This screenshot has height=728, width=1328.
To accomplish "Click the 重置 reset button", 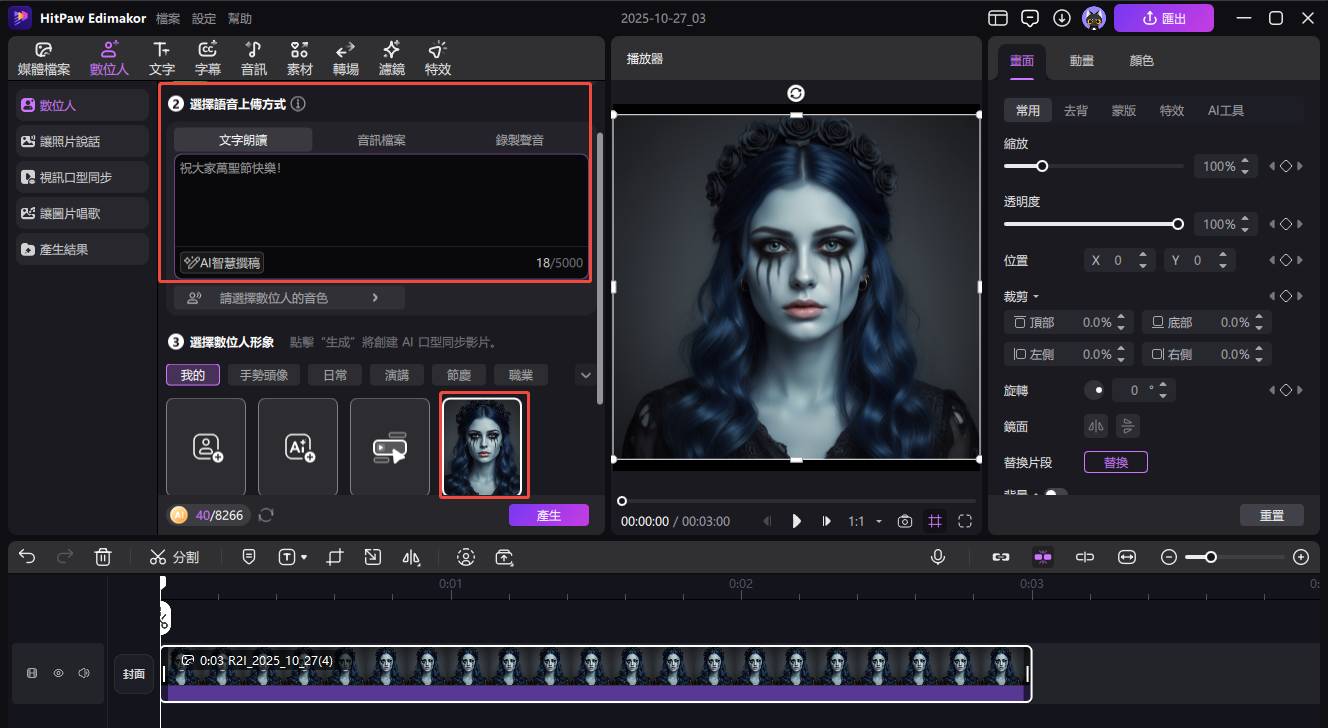I will coord(1271,515).
